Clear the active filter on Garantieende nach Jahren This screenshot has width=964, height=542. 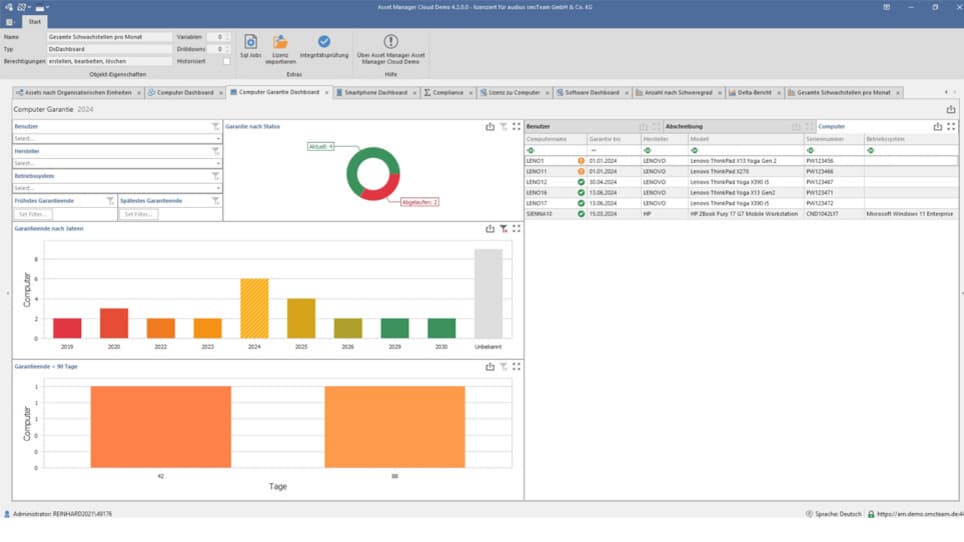point(504,229)
